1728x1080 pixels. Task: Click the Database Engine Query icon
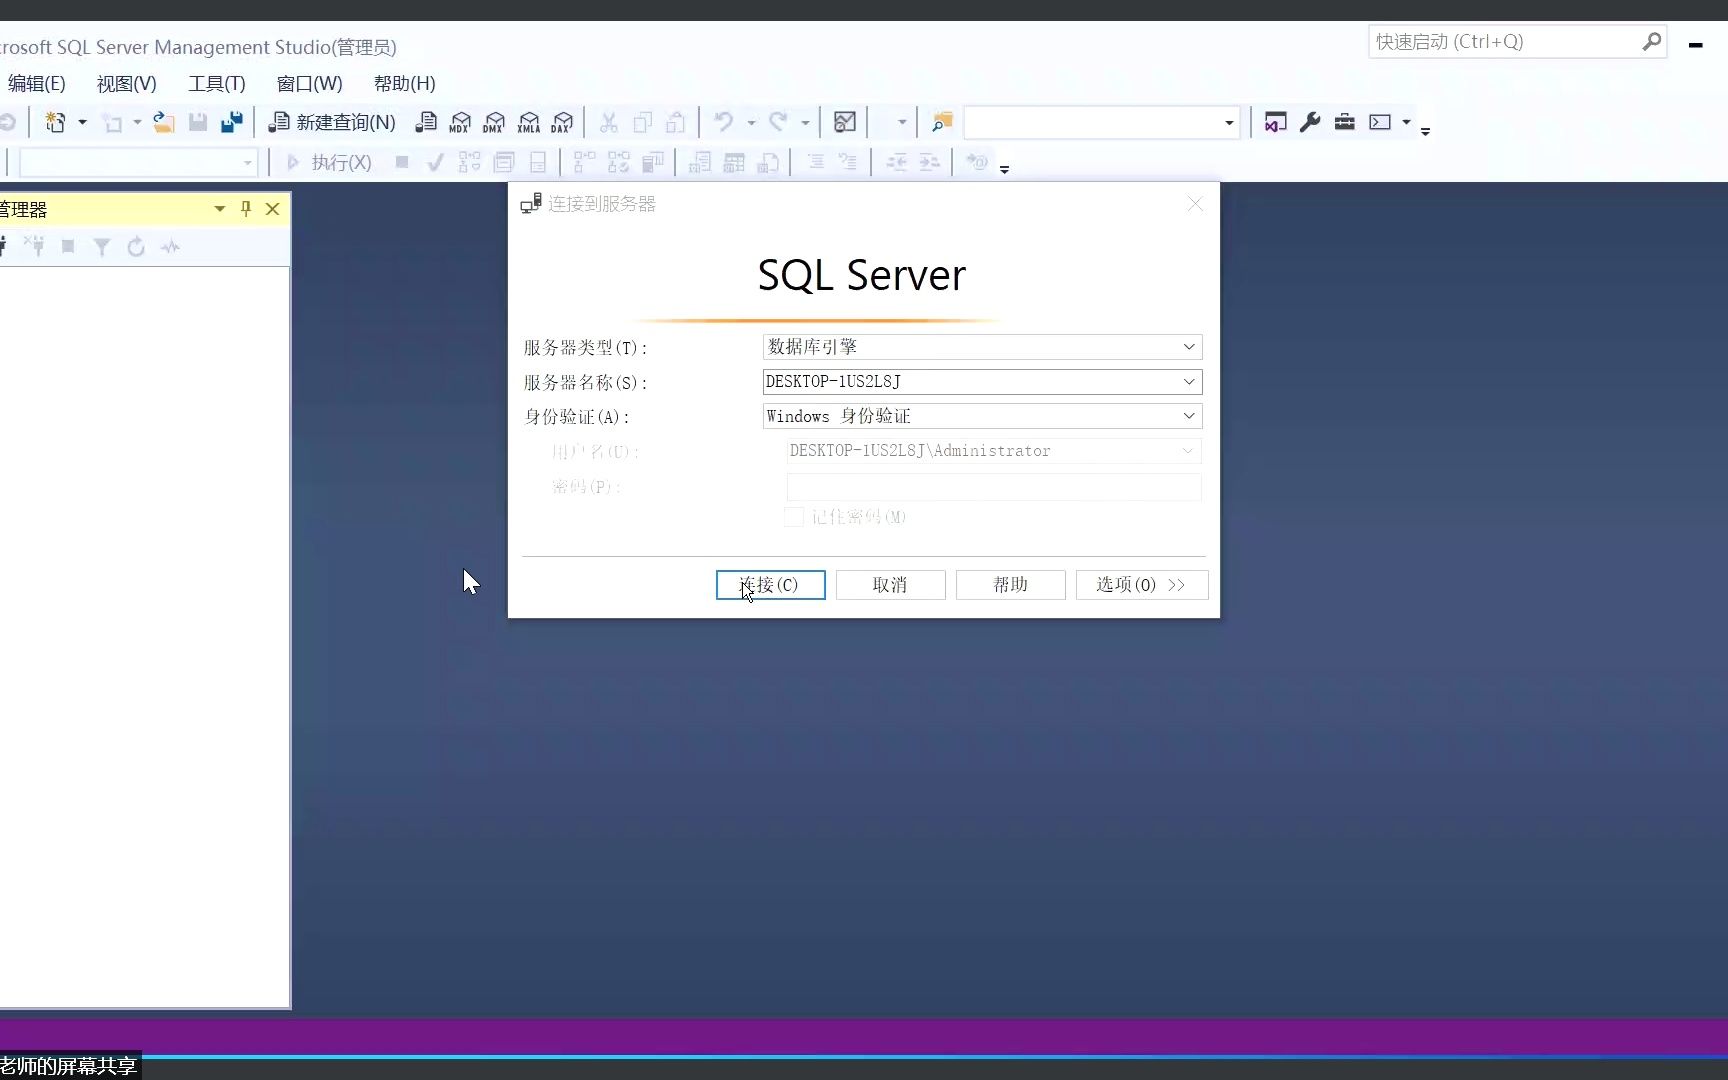[x=426, y=122]
